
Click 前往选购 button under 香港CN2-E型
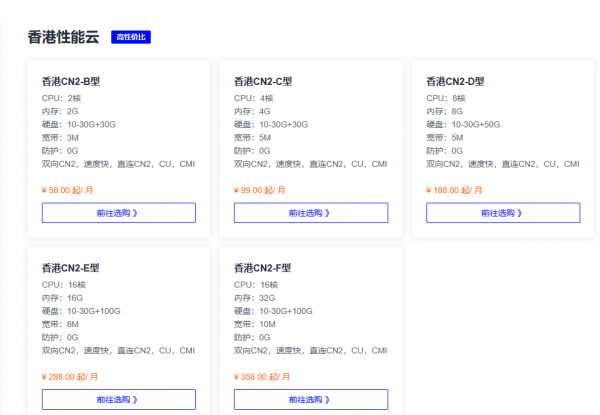(119, 399)
